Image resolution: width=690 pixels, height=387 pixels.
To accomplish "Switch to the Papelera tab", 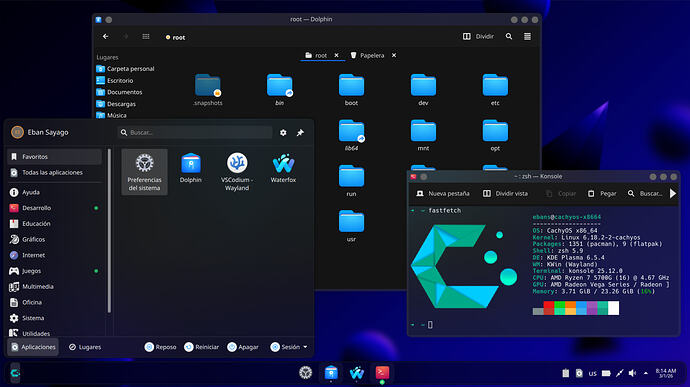I will click(x=367, y=55).
